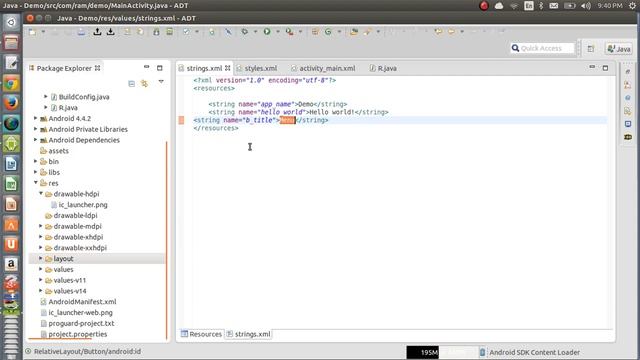Screen dimensions: 640x360
Task: Click the error marker beside b_title line
Action: (x=181, y=120)
